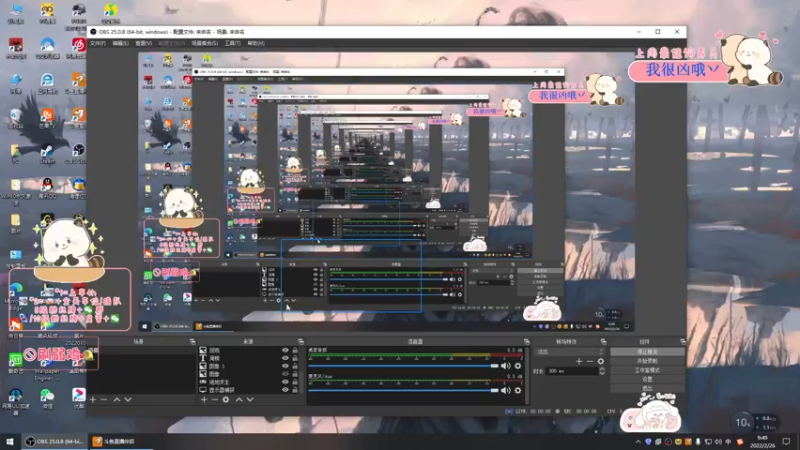800x450 pixels.
Task: Toggle visibility of the 图像 3 source
Action: pyautogui.click(x=285, y=366)
